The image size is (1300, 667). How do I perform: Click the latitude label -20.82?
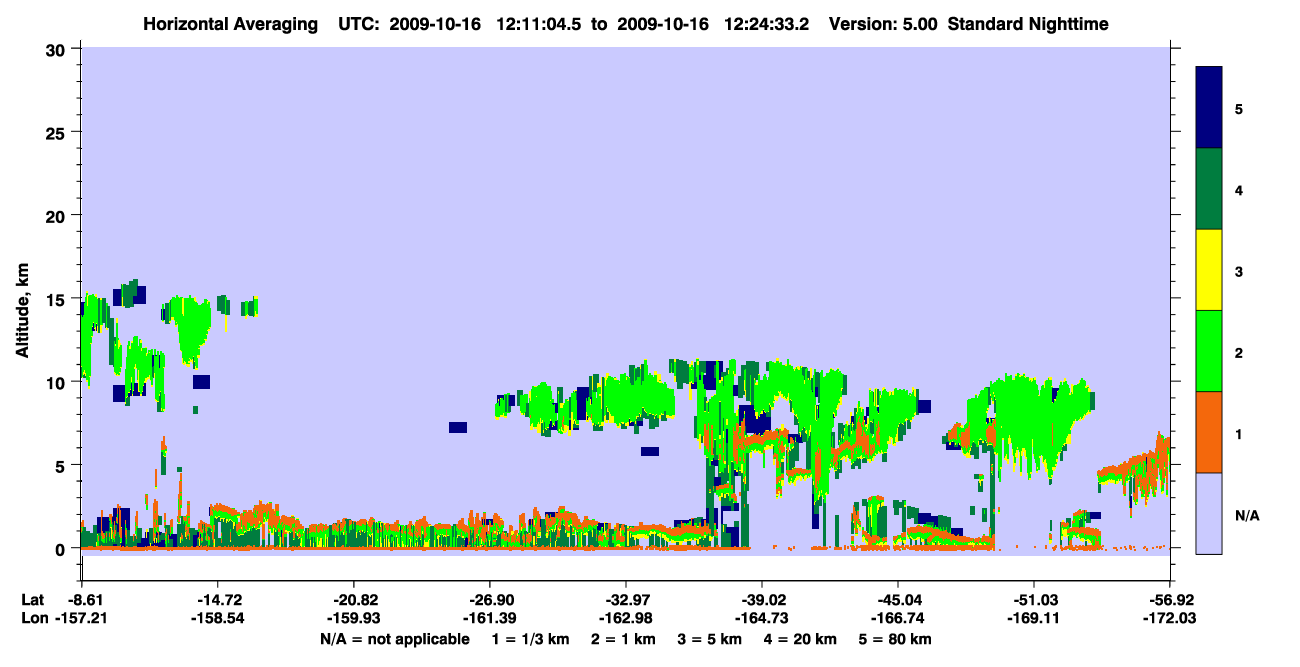point(354,600)
